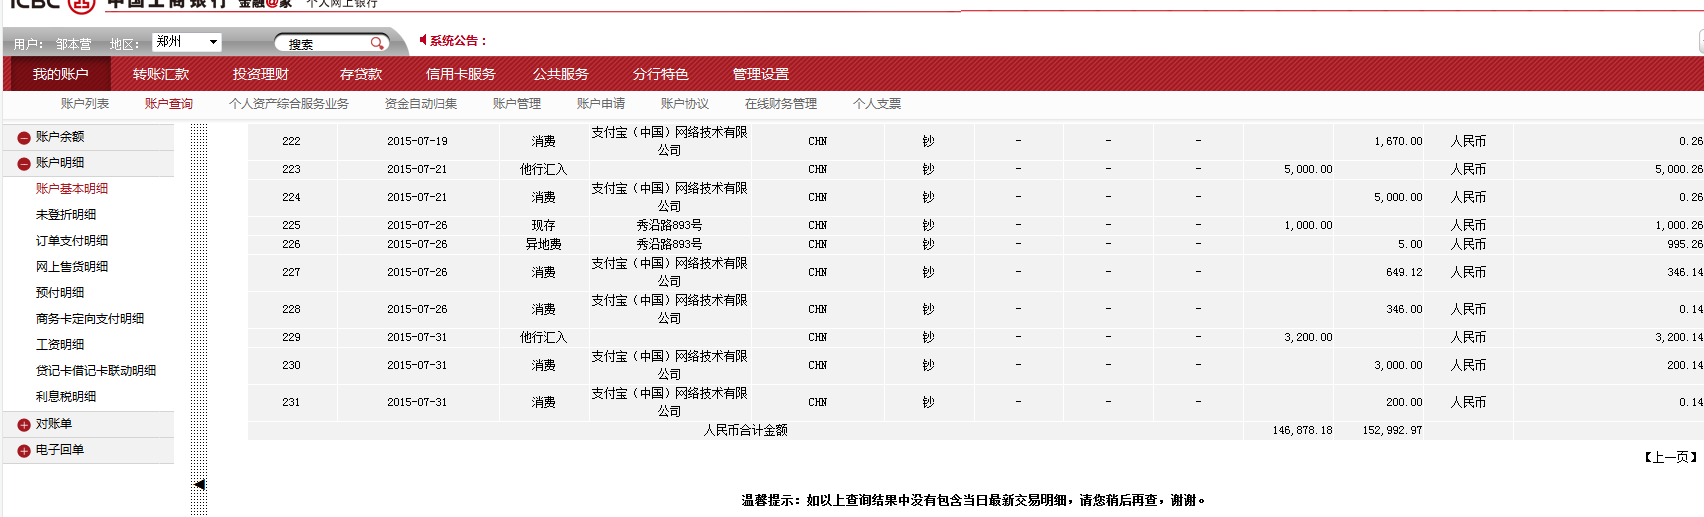Go to the previous page via 上一页

coord(1671,458)
